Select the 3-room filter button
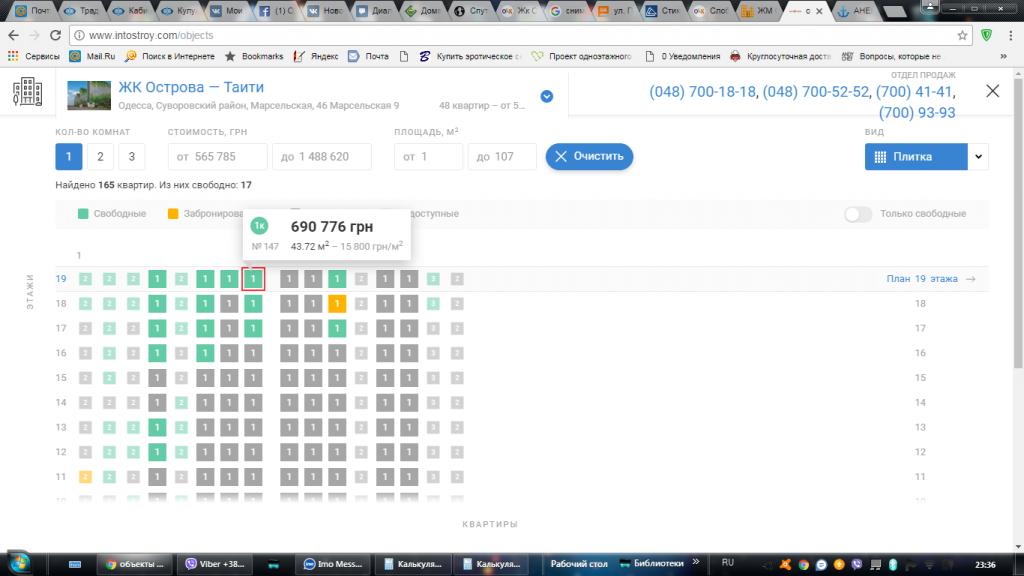 tap(131, 157)
